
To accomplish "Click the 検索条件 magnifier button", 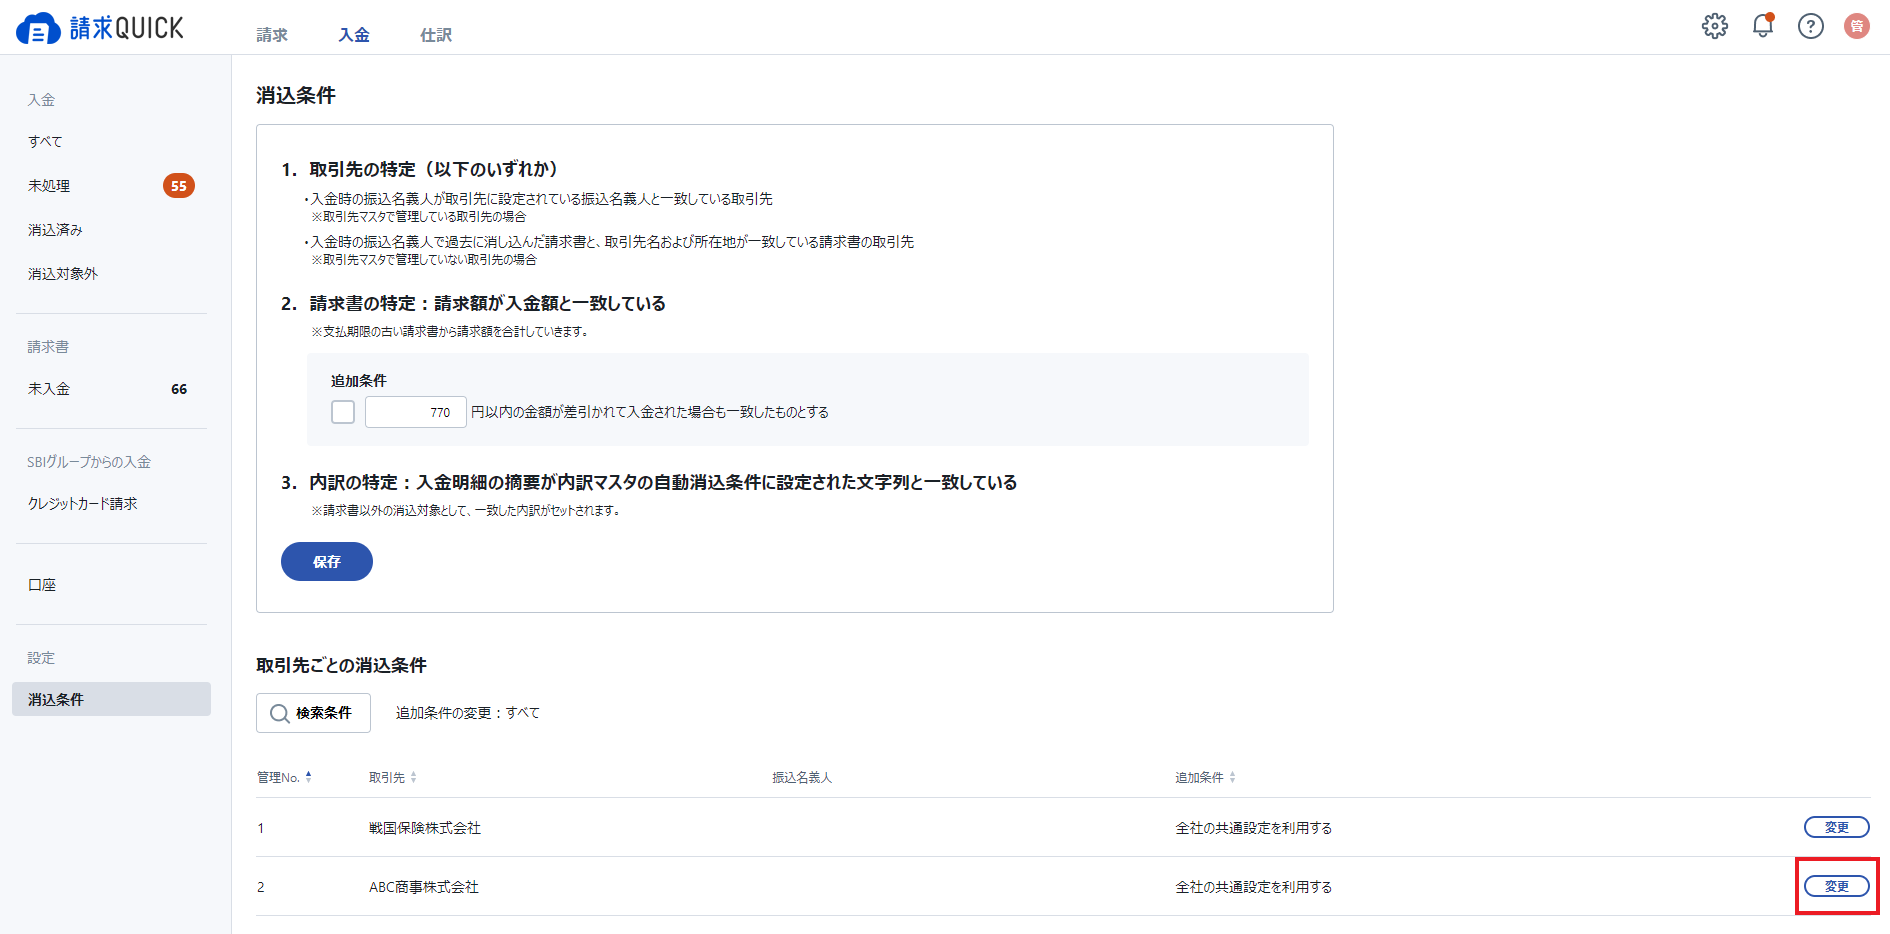I will point(313,713).
